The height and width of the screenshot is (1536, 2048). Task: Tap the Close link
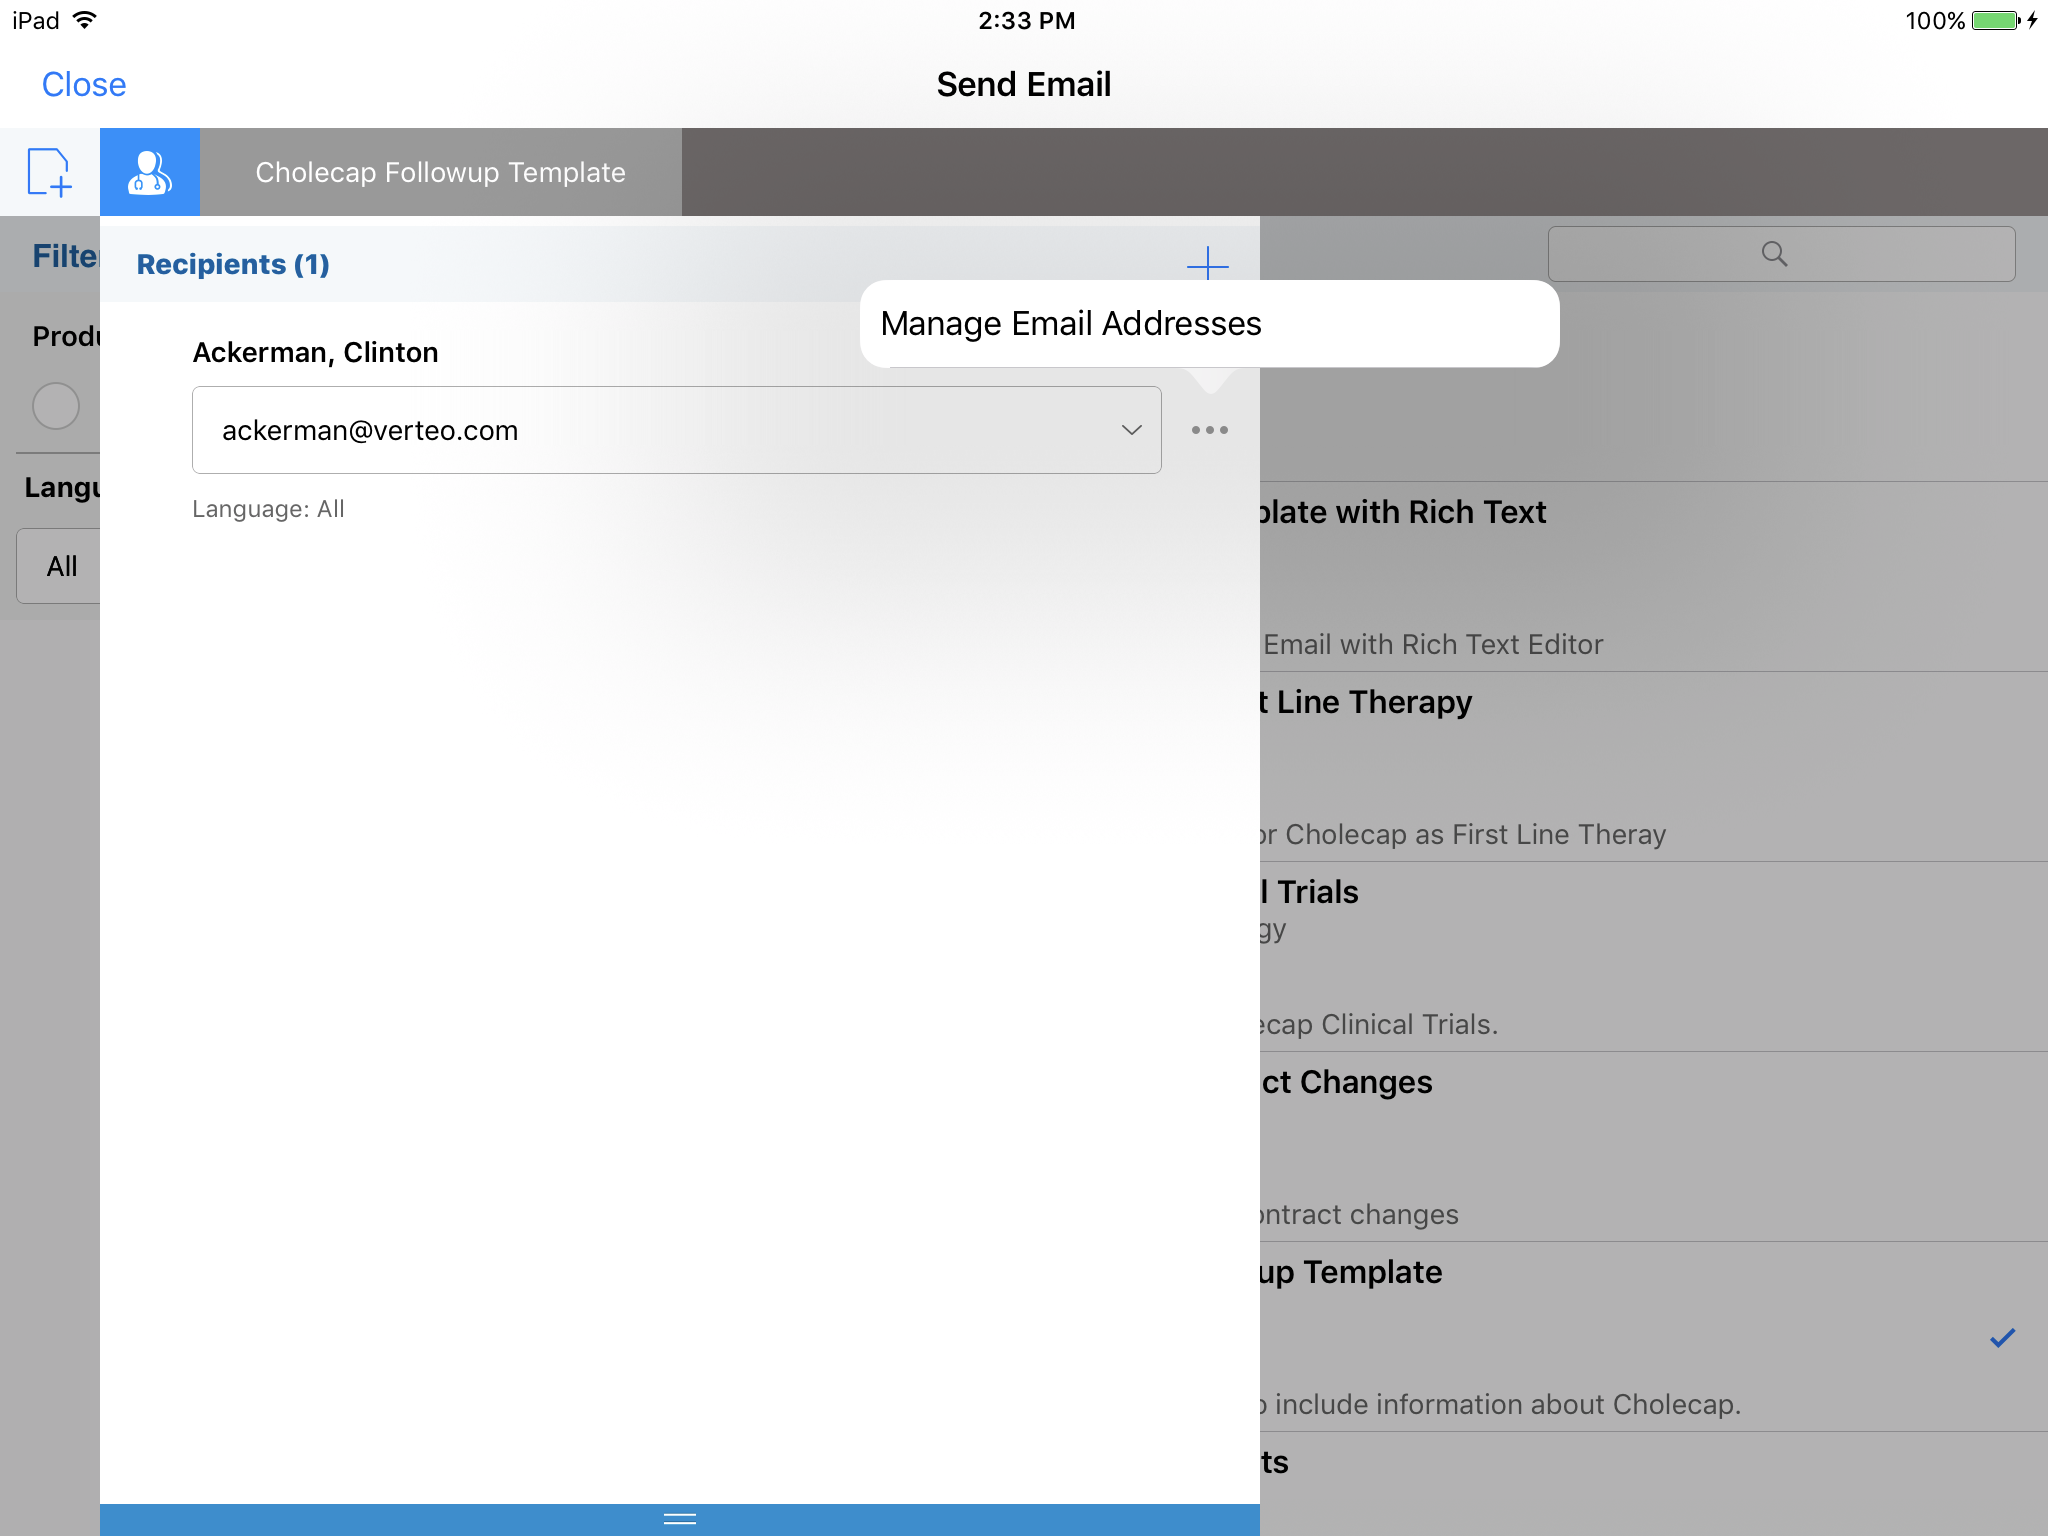click(84, 85)
